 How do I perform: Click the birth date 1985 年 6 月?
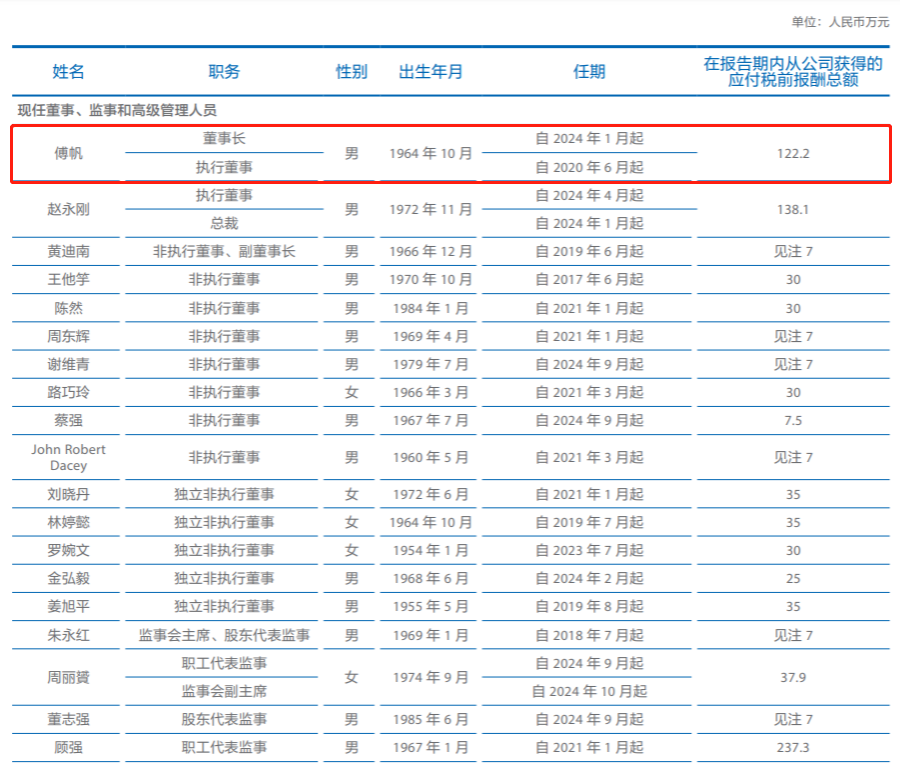pyautogui.click(x=430, y=719)
